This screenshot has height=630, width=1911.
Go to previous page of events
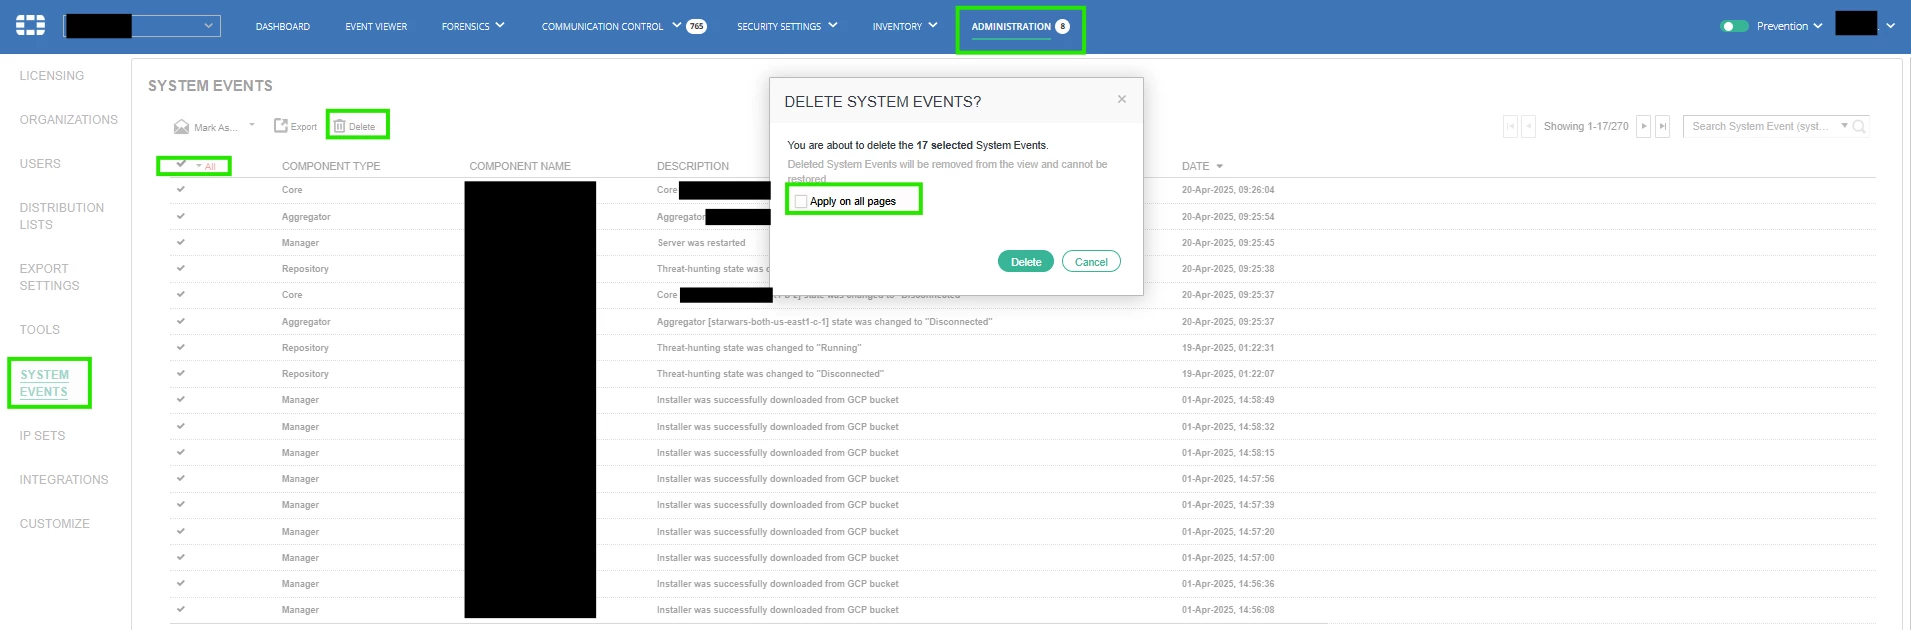(1528, 126)
